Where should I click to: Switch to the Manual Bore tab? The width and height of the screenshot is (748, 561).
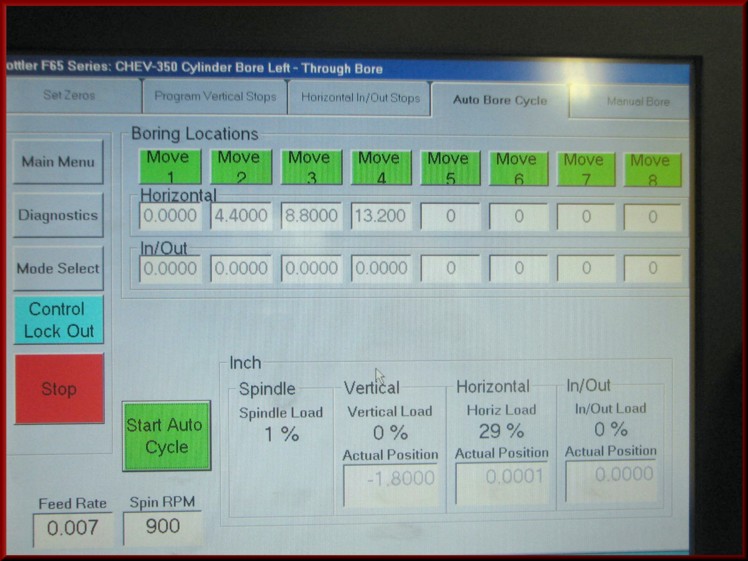(630, 102)
